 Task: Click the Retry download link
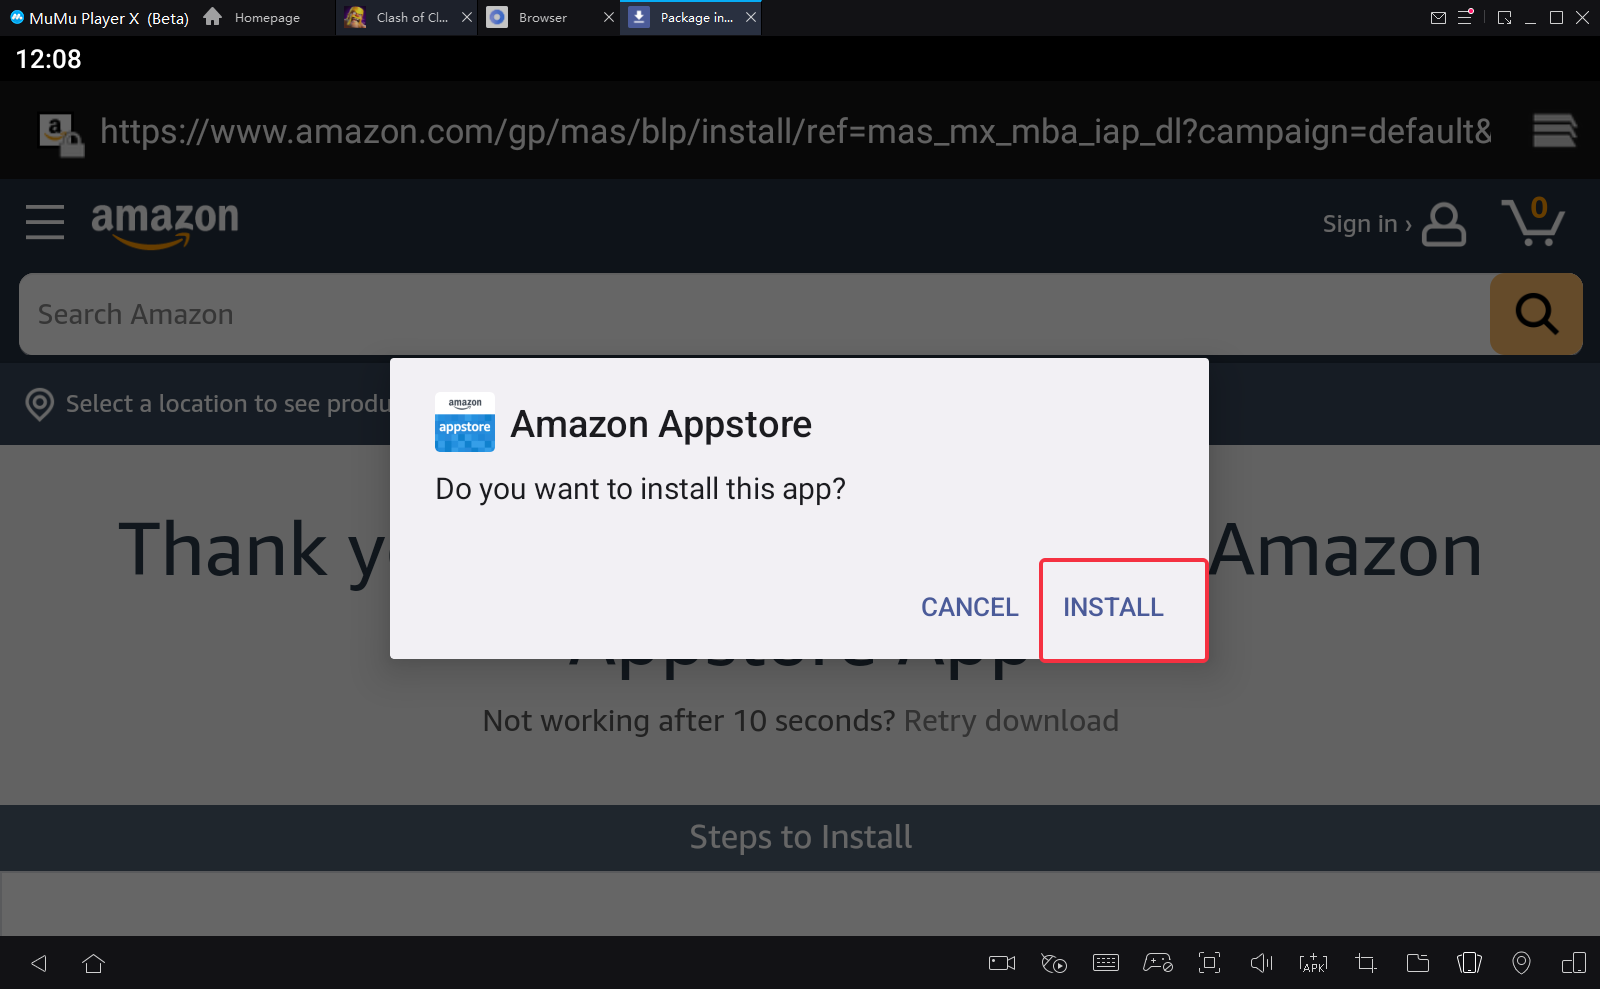click(x=1011, y=721)
